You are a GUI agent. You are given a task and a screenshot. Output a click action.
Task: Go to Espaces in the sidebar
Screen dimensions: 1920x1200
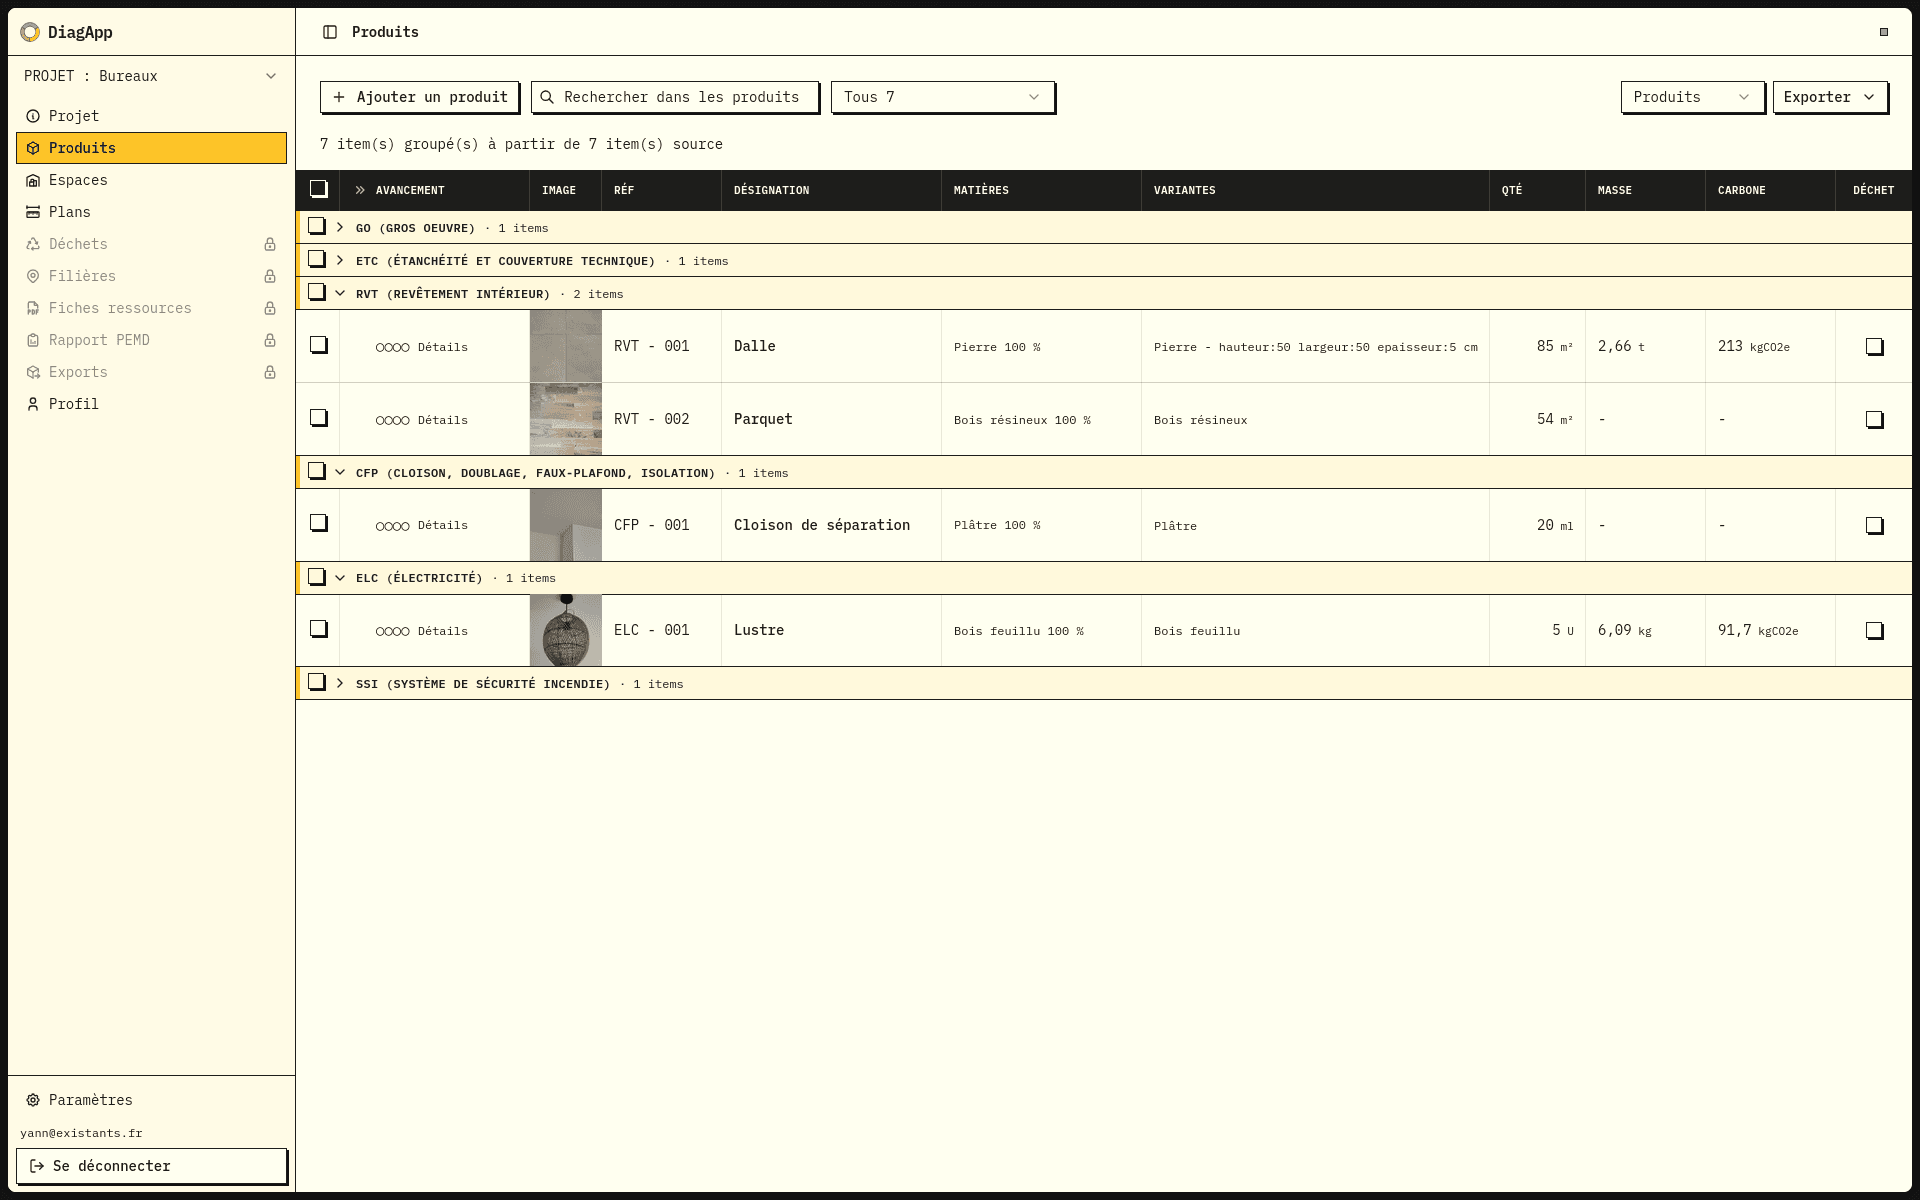pos(151,180)
